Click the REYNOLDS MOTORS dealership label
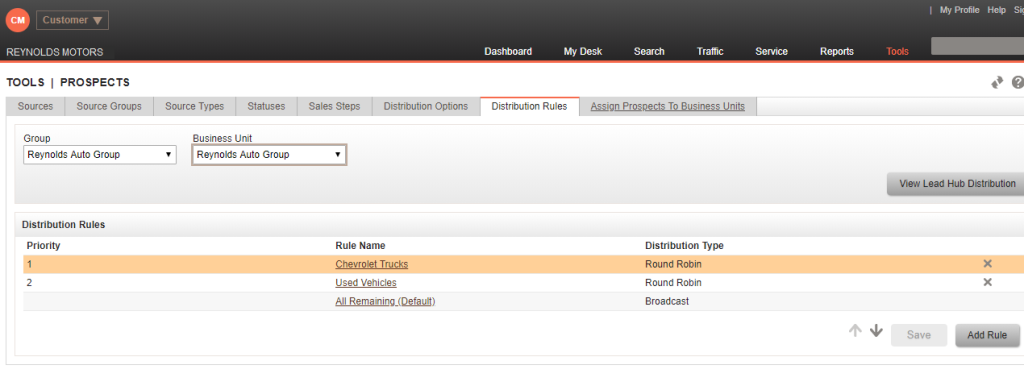 click(x=55, y=52)
